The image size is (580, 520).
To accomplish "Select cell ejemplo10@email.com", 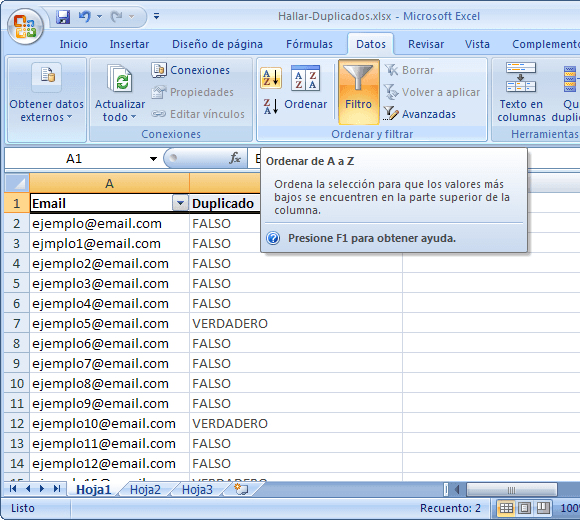I will pos(109,423).
